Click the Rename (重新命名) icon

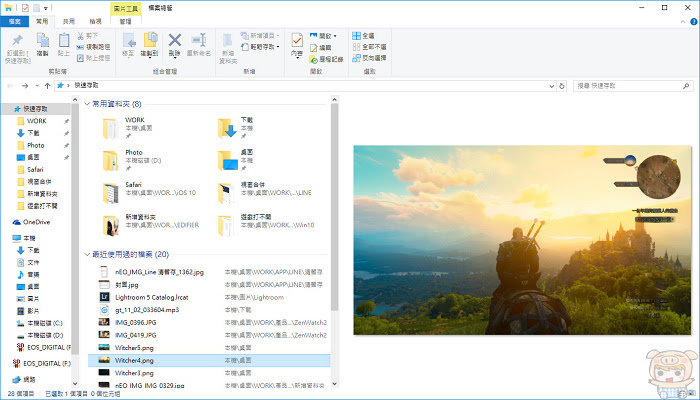199,40
